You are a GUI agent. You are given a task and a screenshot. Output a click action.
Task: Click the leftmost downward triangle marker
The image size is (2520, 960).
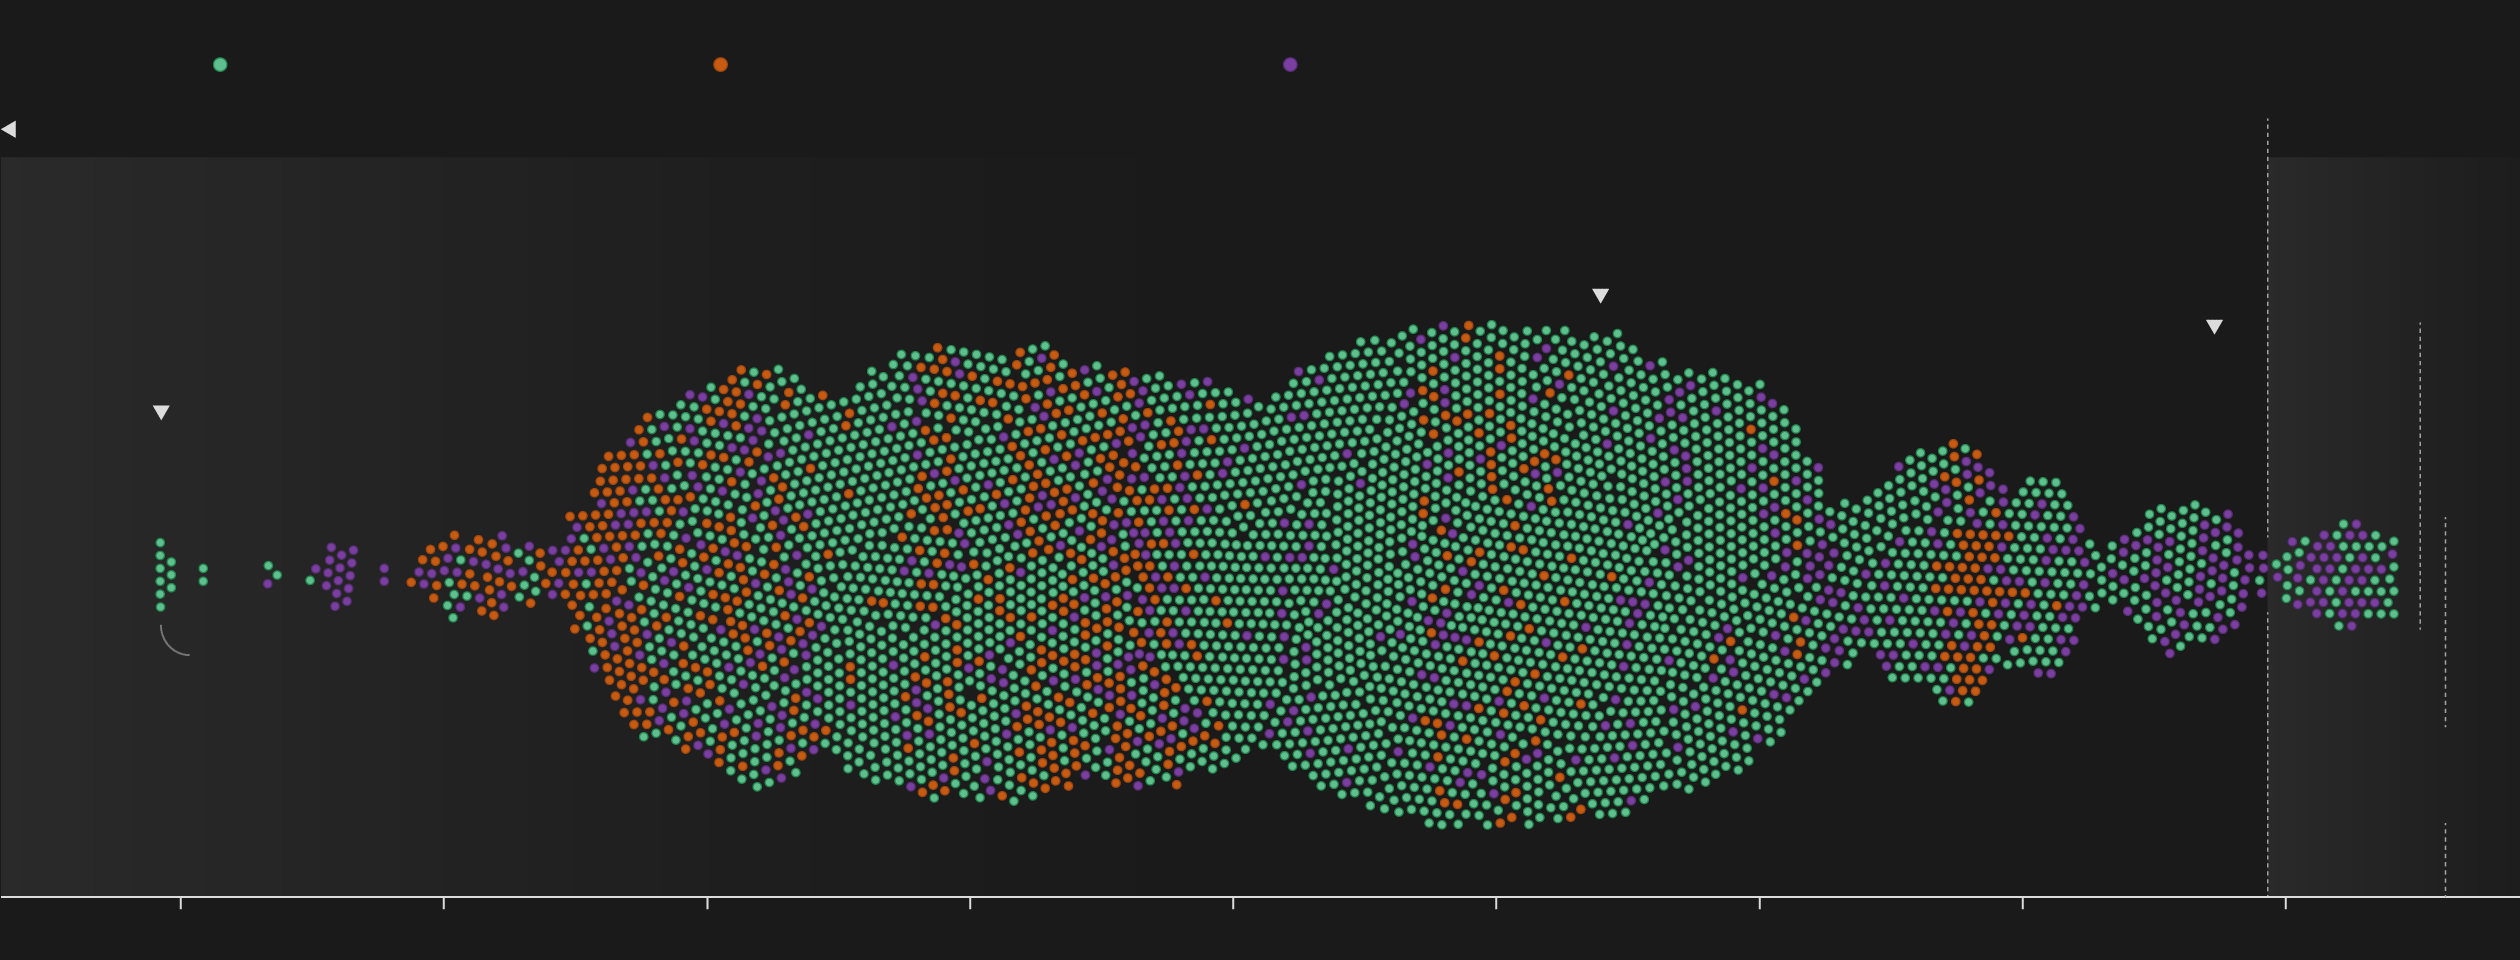pyautogui.click(x=161, y=412)
